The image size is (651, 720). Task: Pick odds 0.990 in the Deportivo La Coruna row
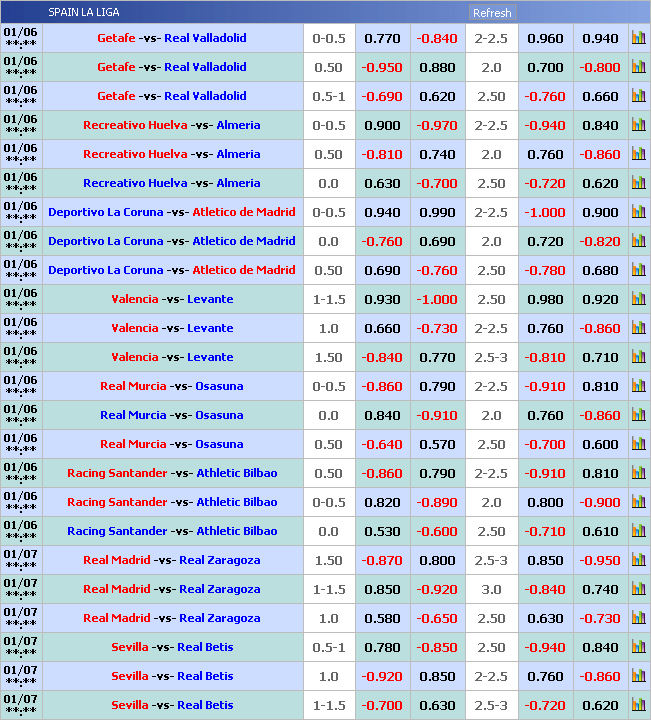point(437,213)
